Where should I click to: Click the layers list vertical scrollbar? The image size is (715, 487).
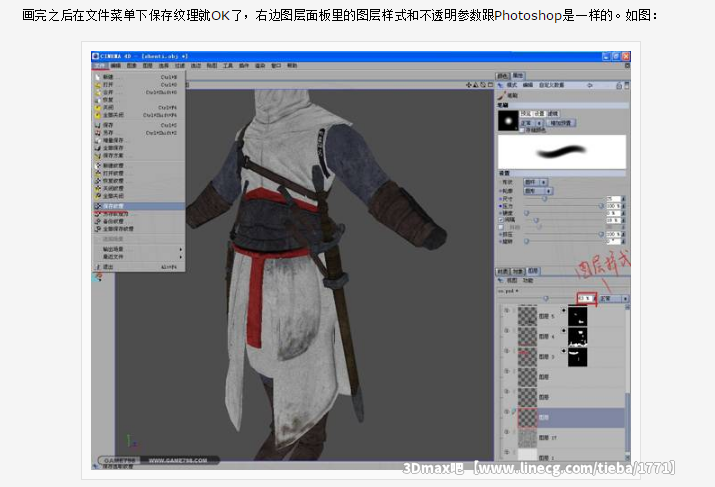click(627, 382)
